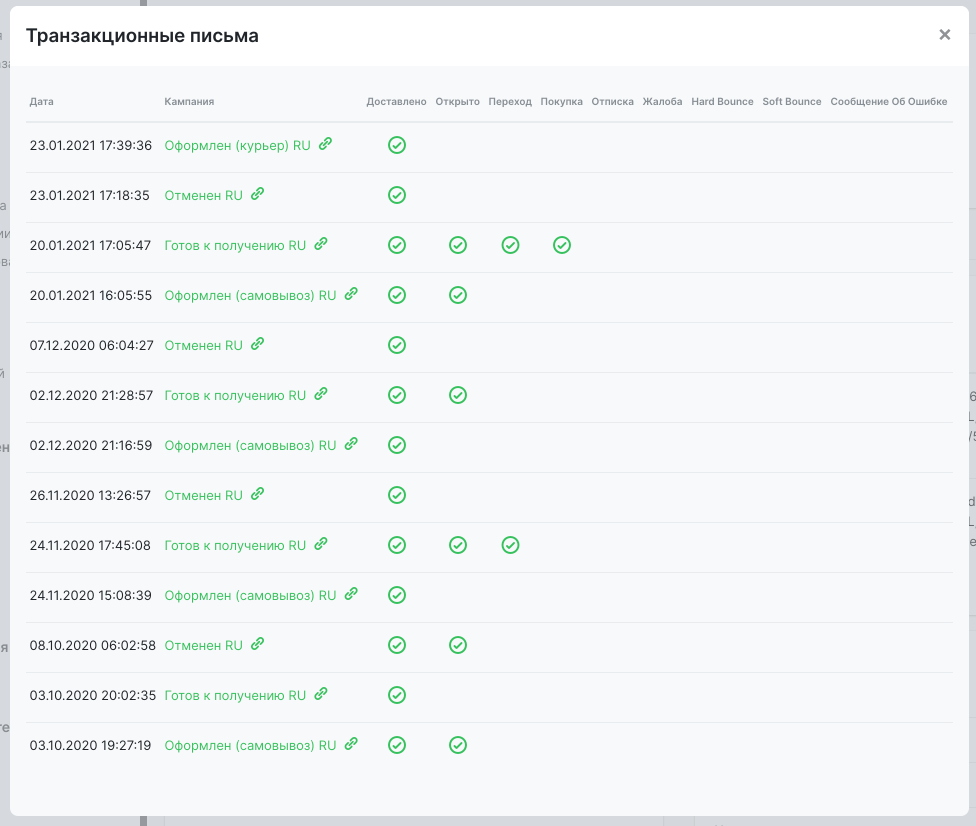
Task: Open link icon next to 07.12.2020 Отменен RU
Action: (x=258, y=344)
